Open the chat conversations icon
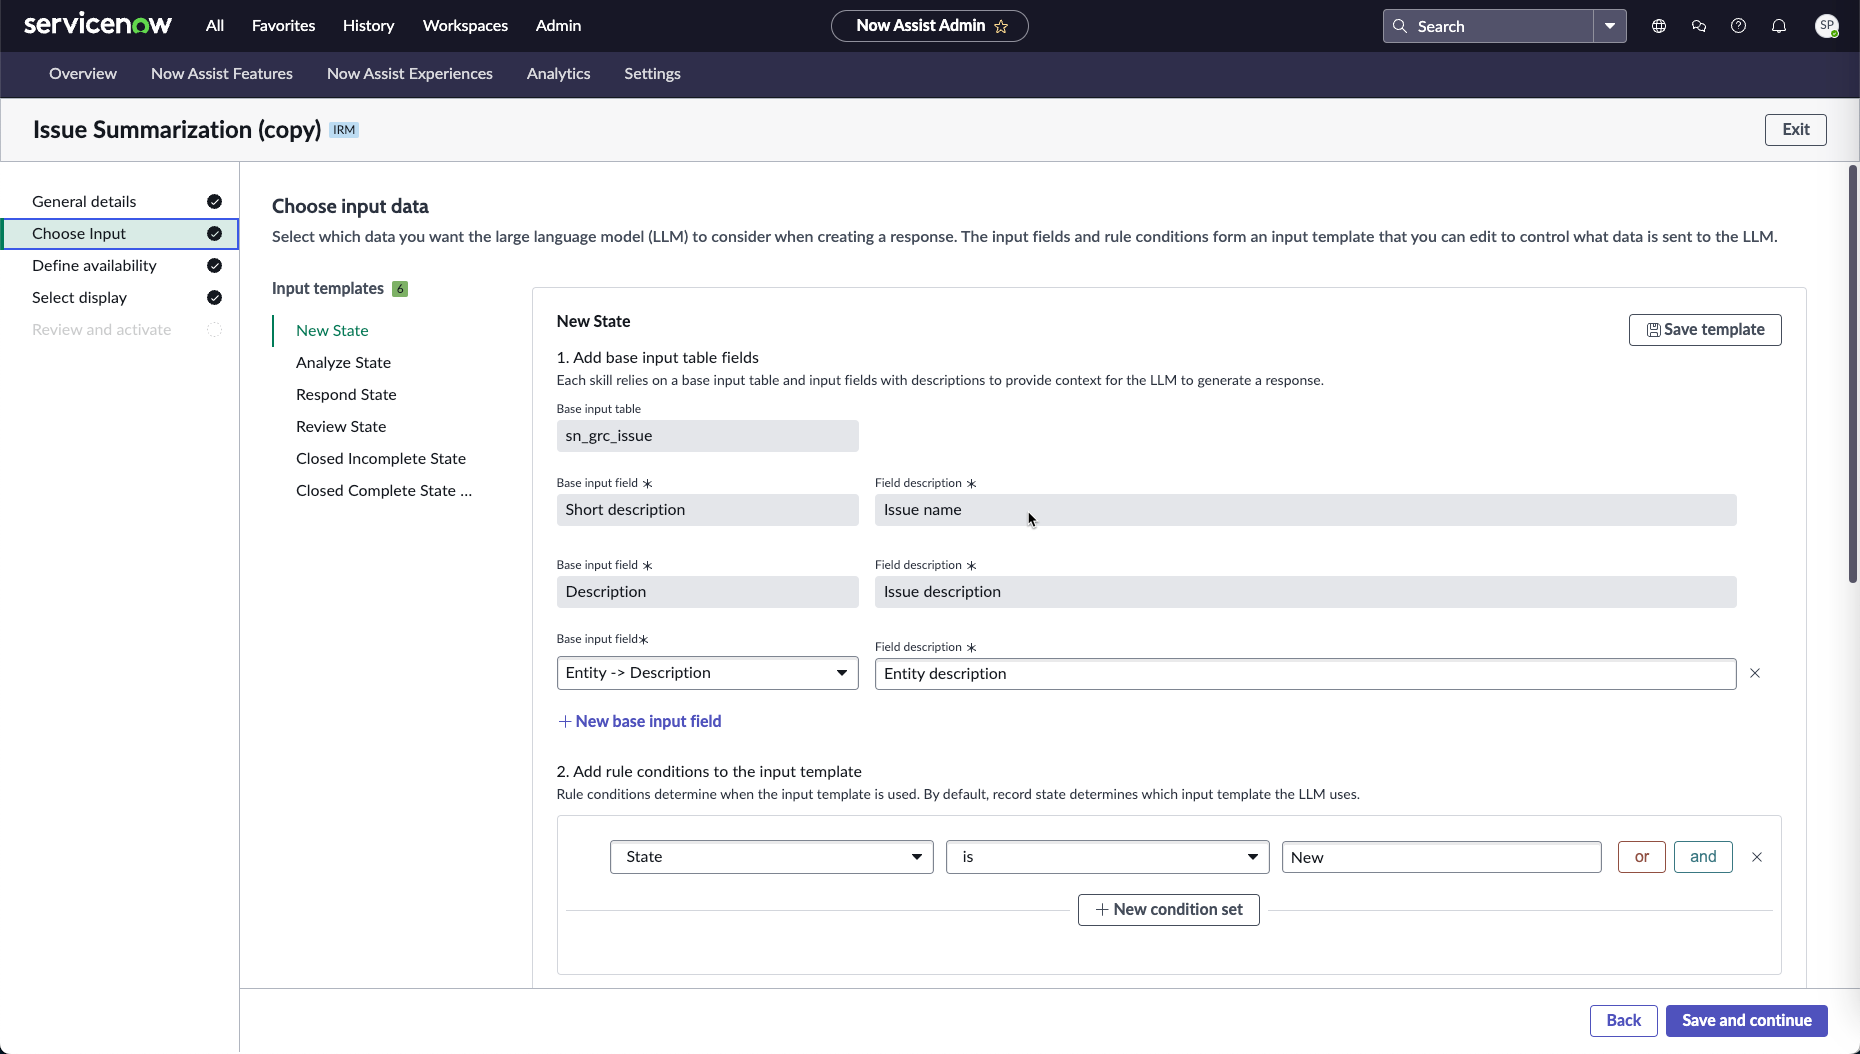Image resolution: width=1860 pixels, height=1054 pixels. click(x=1699, y=26)
